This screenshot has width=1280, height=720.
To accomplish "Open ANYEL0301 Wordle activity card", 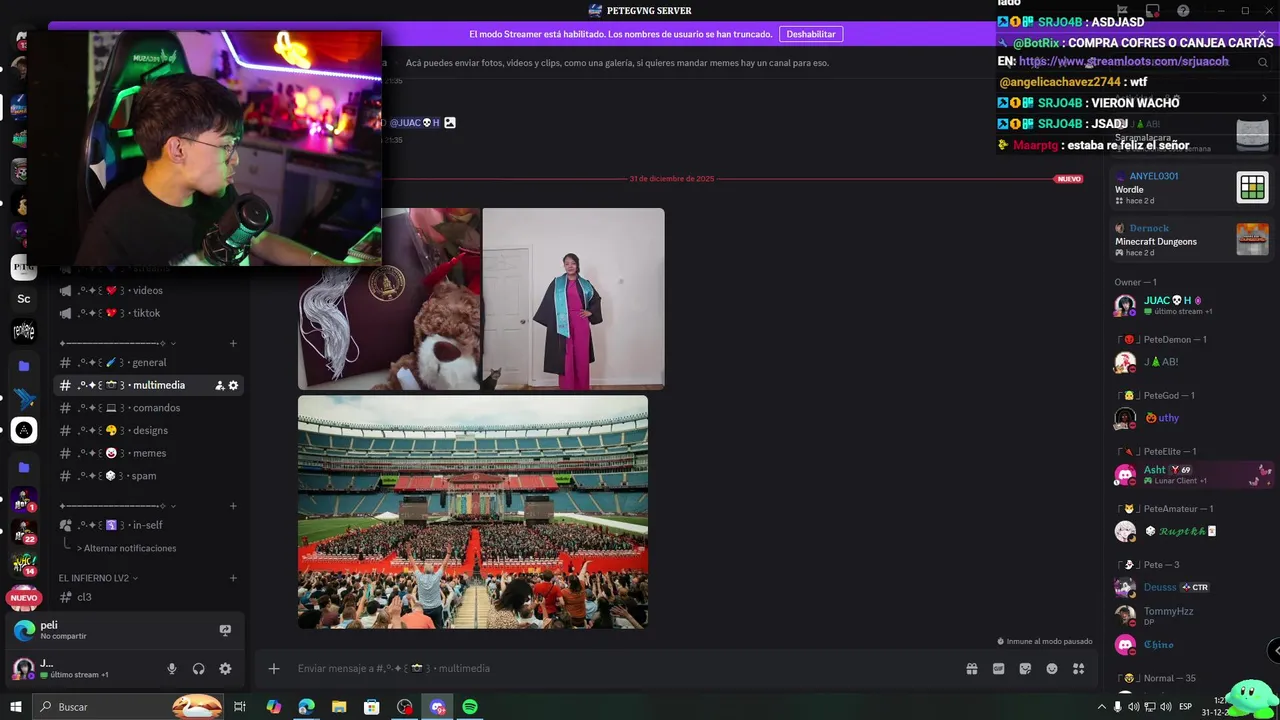I will click(x=1190, y=187).
